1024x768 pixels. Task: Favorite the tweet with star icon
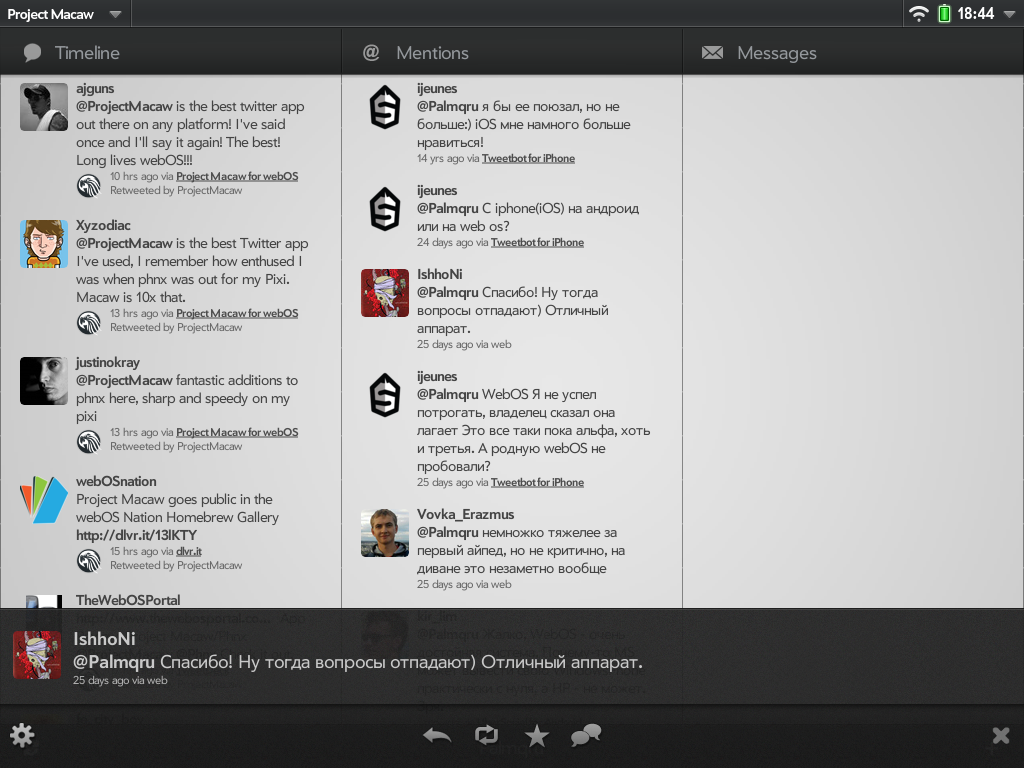[537, 737]
